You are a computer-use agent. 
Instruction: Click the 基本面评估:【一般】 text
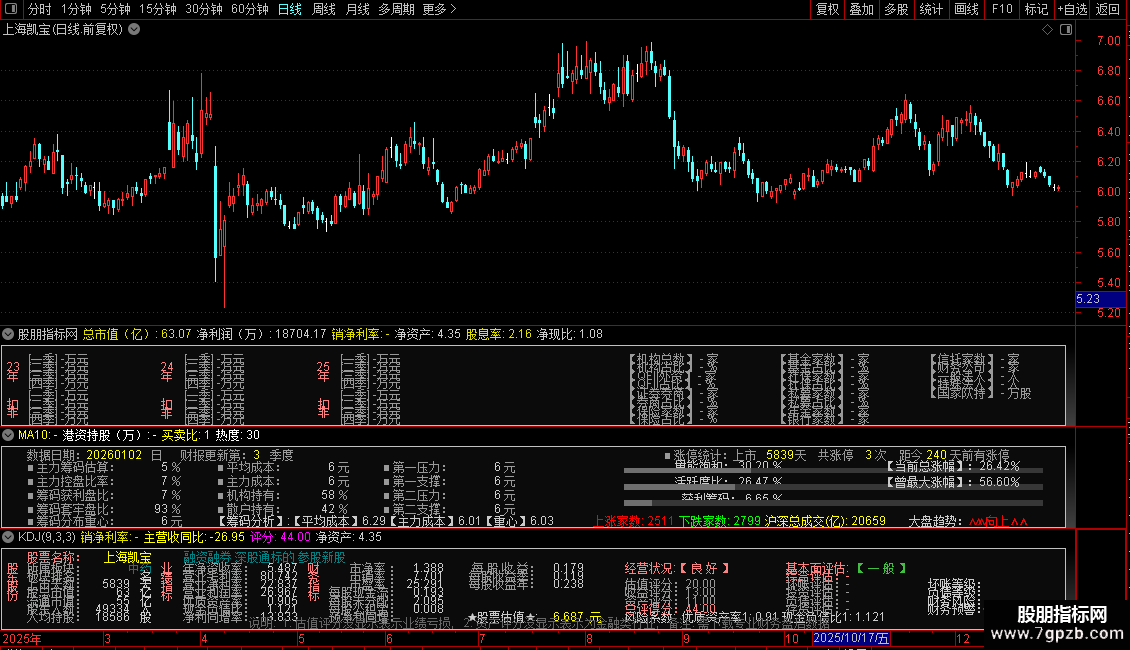click(x=846, y=569)
